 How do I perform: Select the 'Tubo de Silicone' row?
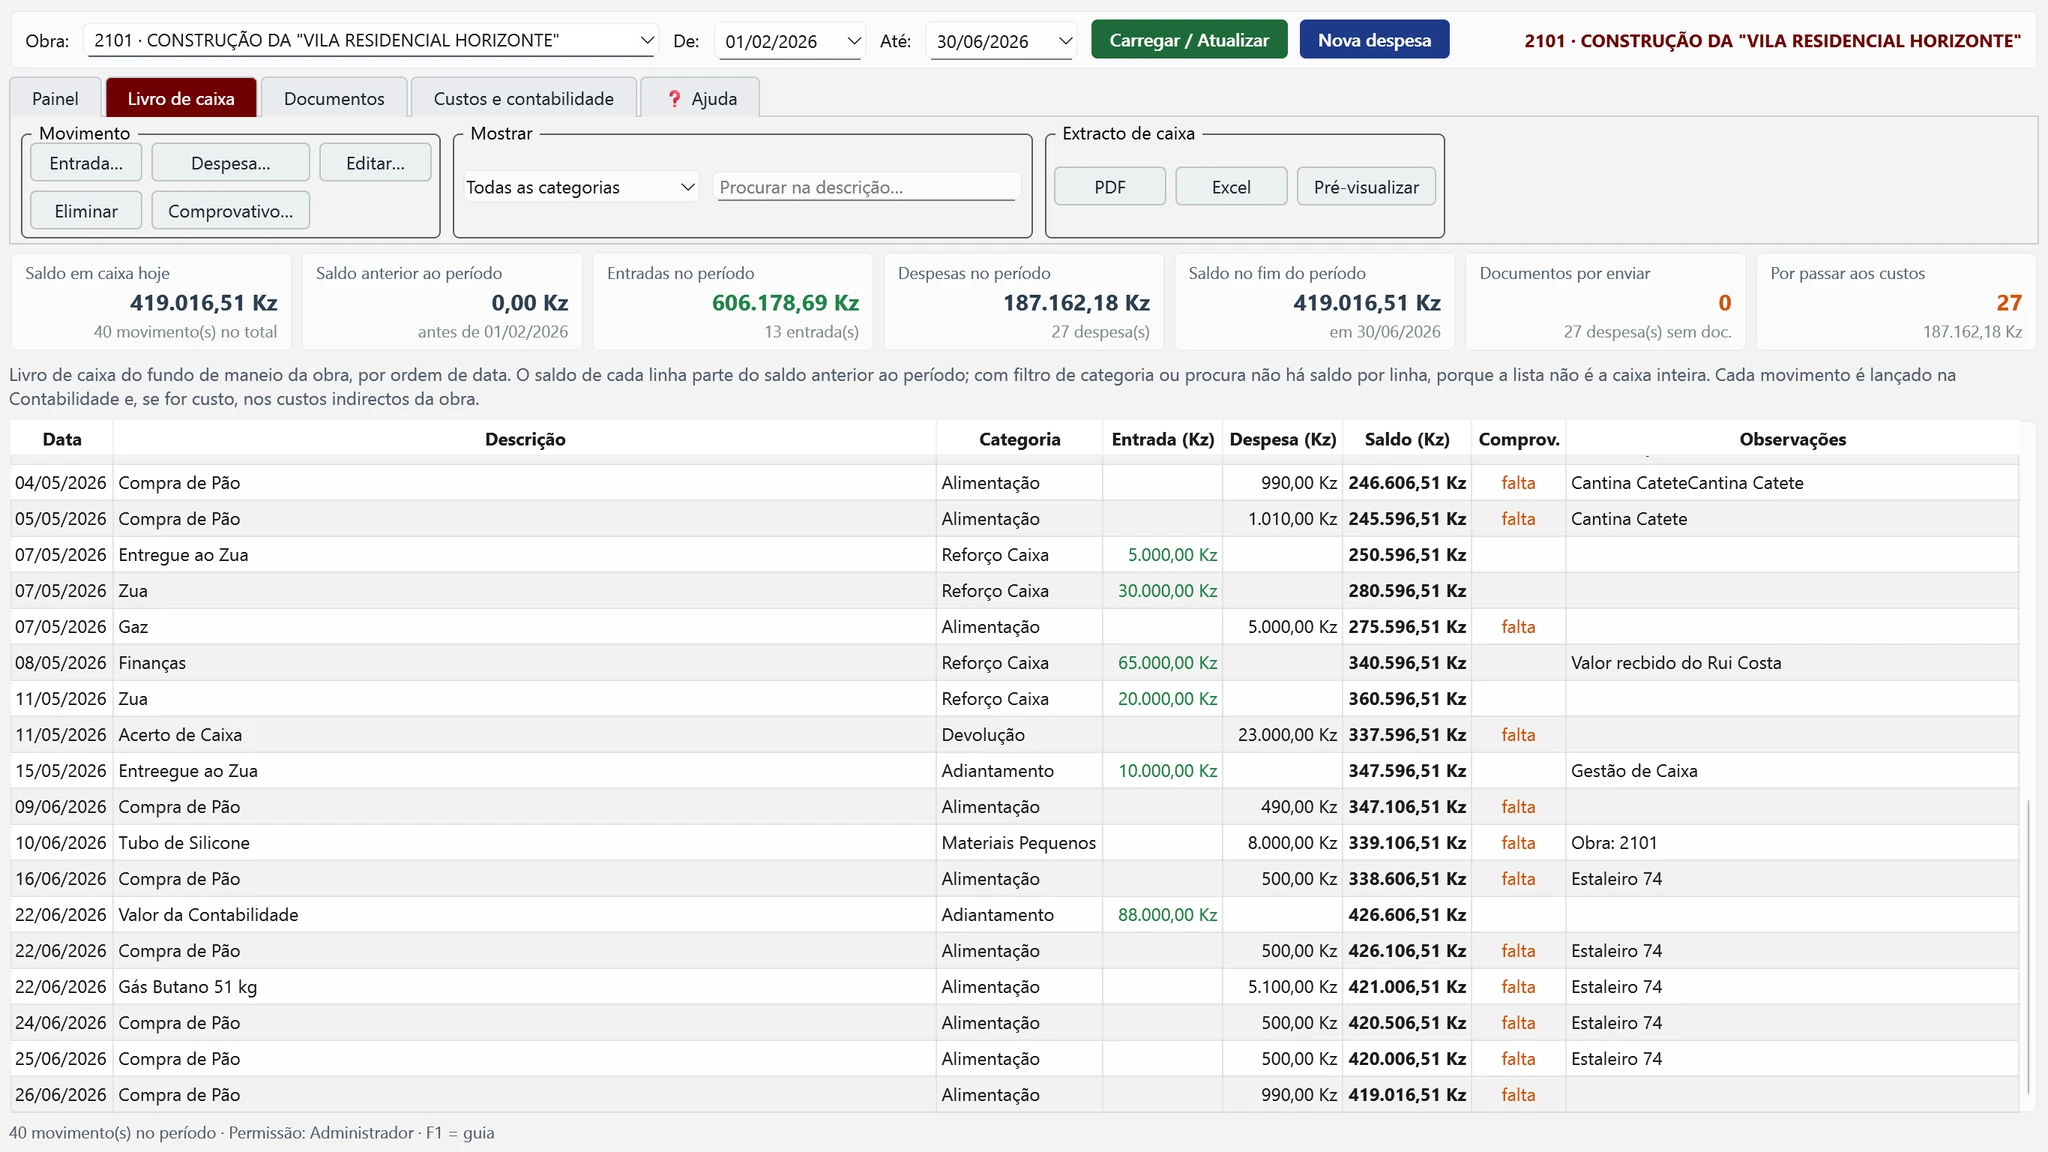(1014, 843)
